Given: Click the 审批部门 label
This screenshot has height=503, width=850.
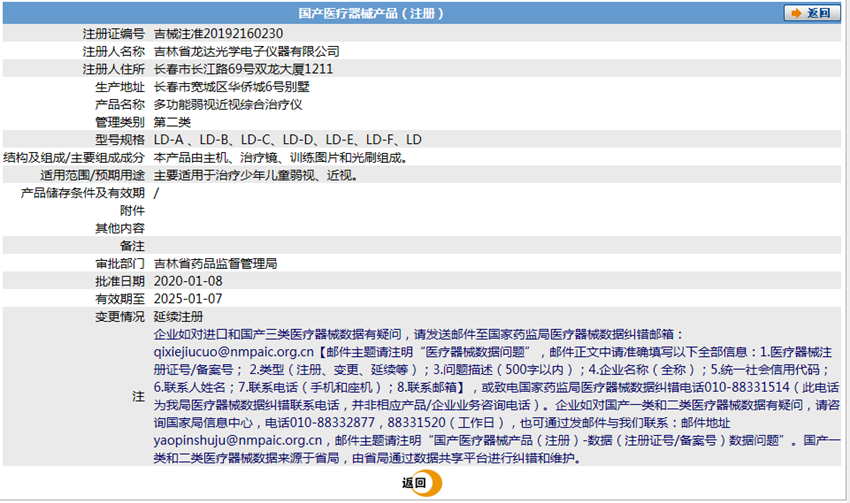Looking at the screenshot, I should (x=120, y=263).
